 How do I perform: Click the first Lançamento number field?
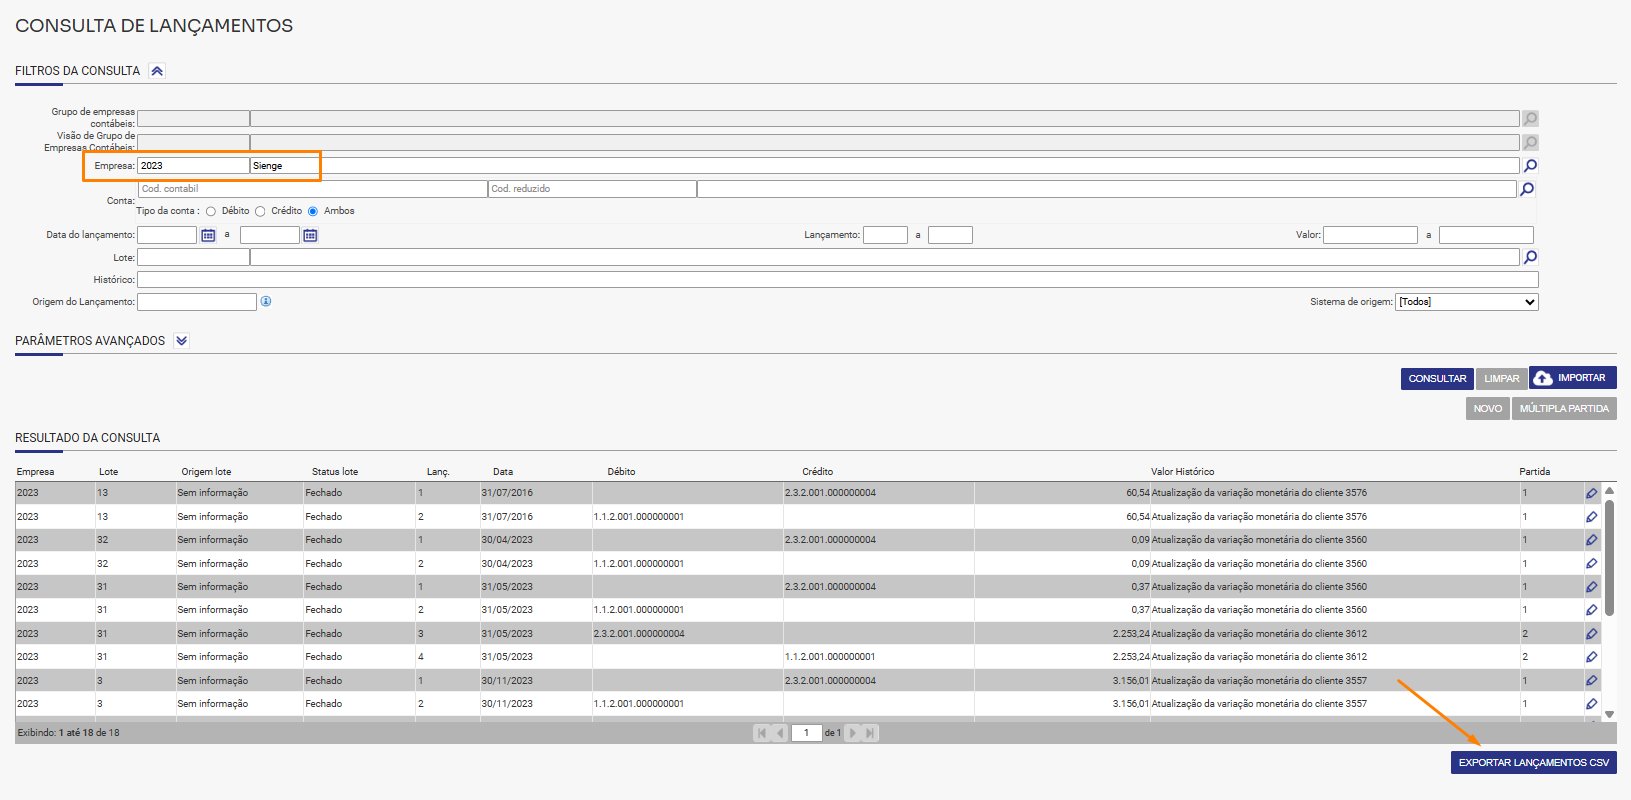(x=885, y=235)
